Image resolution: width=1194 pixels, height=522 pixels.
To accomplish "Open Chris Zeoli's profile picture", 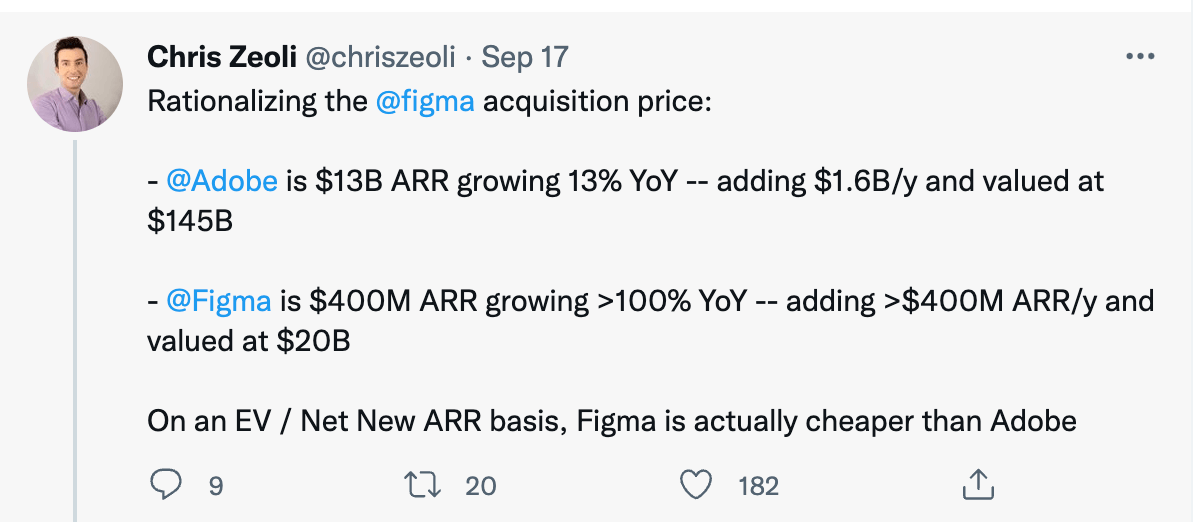I will click(x=75, y=85).
